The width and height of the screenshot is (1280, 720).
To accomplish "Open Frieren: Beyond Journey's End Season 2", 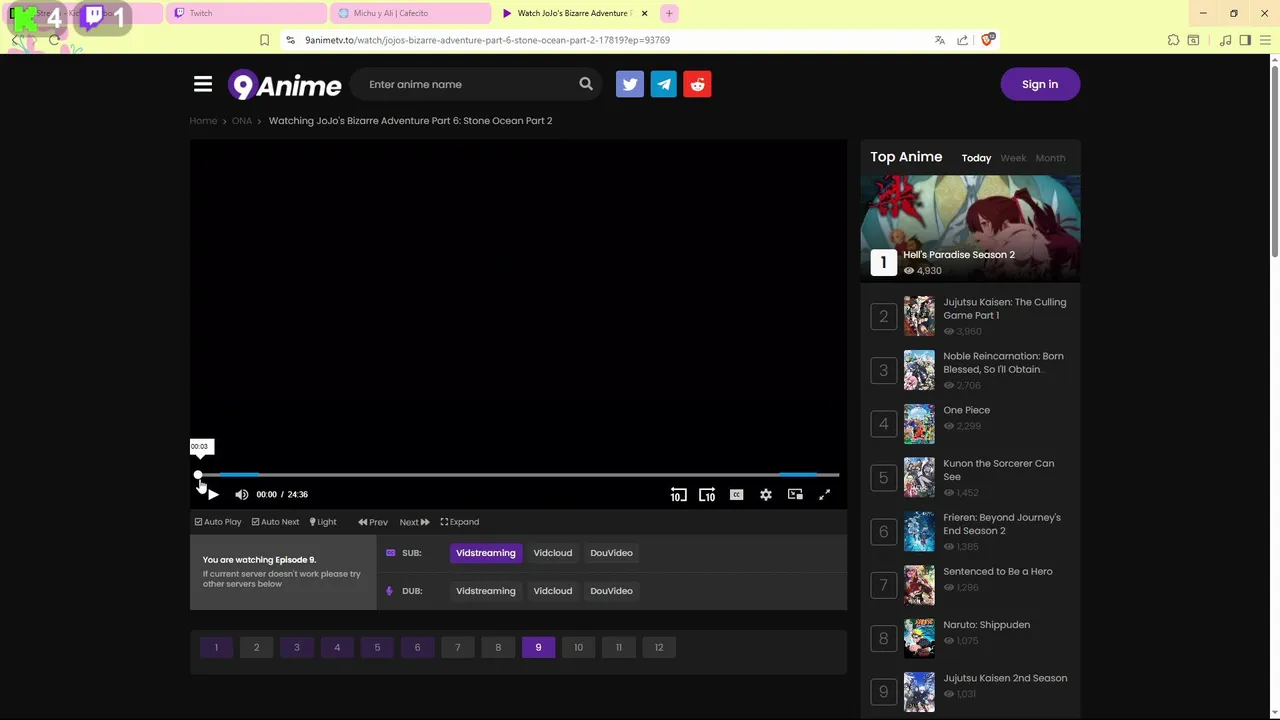I will pos(1002,524).
